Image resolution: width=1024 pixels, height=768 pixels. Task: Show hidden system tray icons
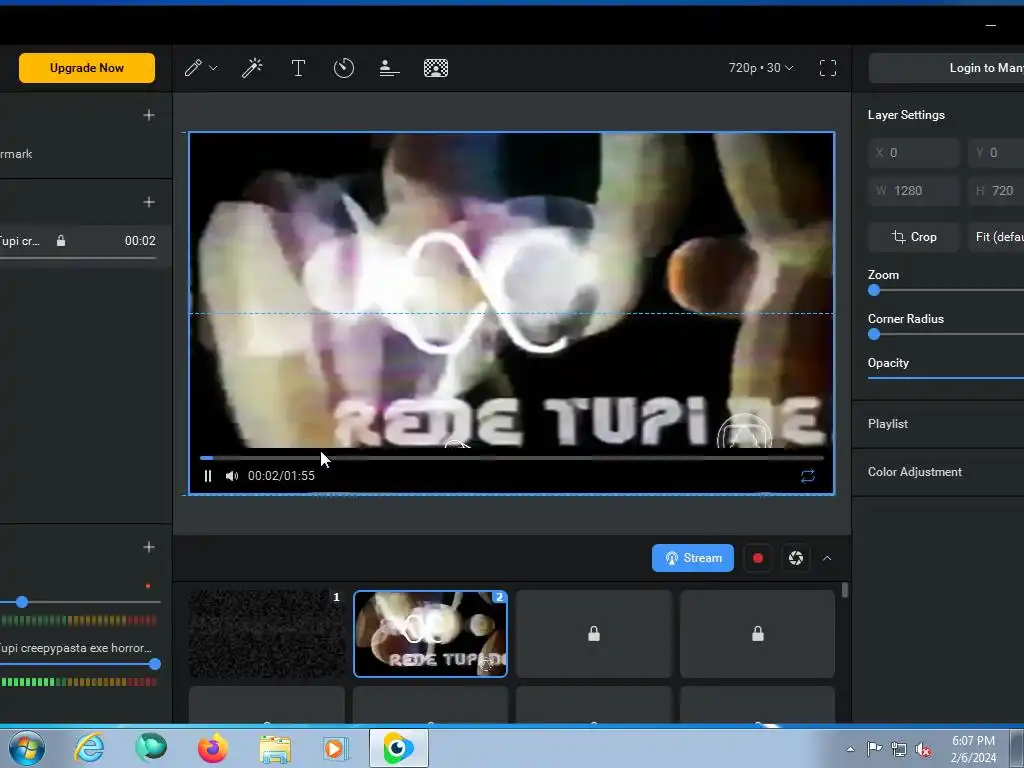[850, 749]
